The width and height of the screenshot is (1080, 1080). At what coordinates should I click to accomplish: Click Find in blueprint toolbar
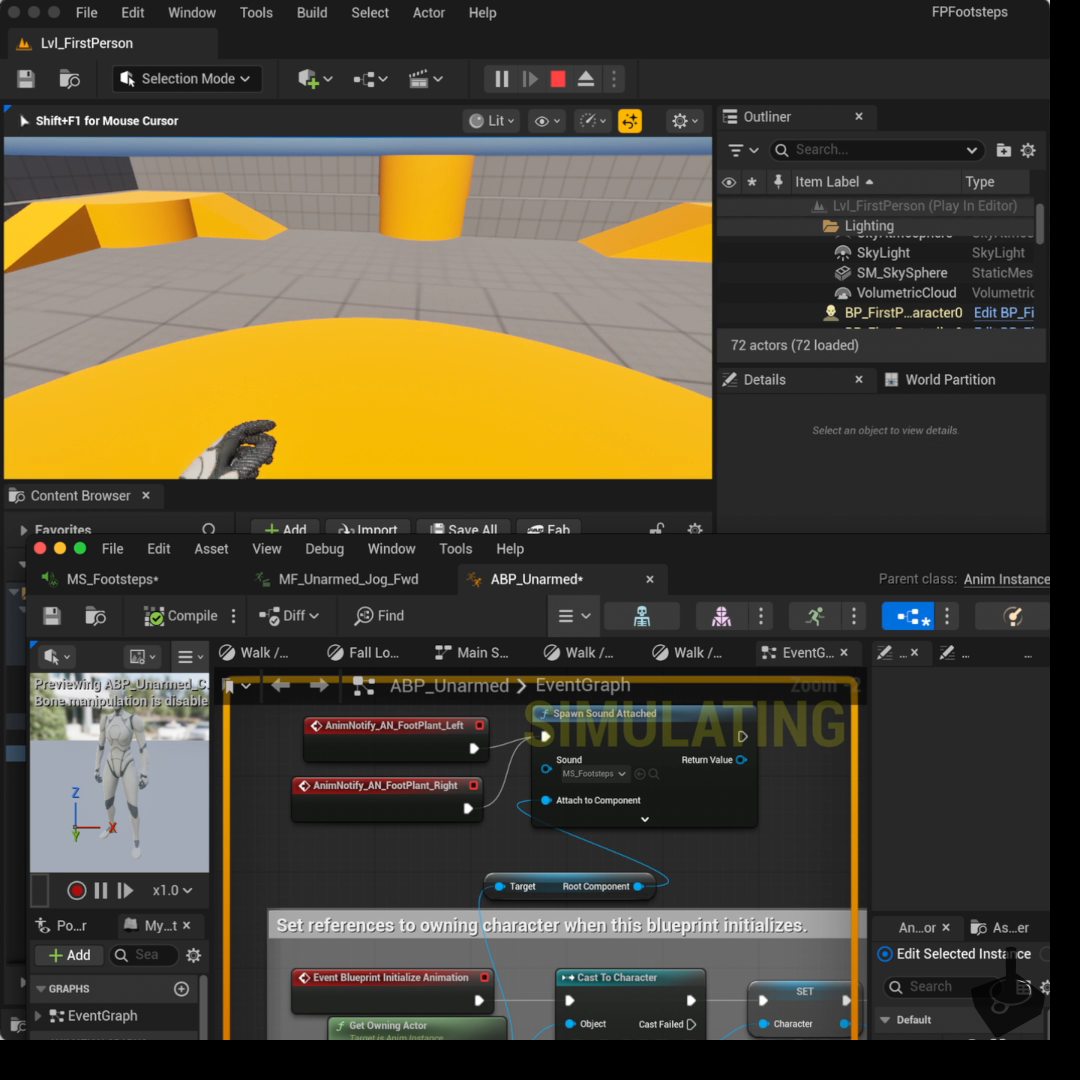(x=380, y=616)
